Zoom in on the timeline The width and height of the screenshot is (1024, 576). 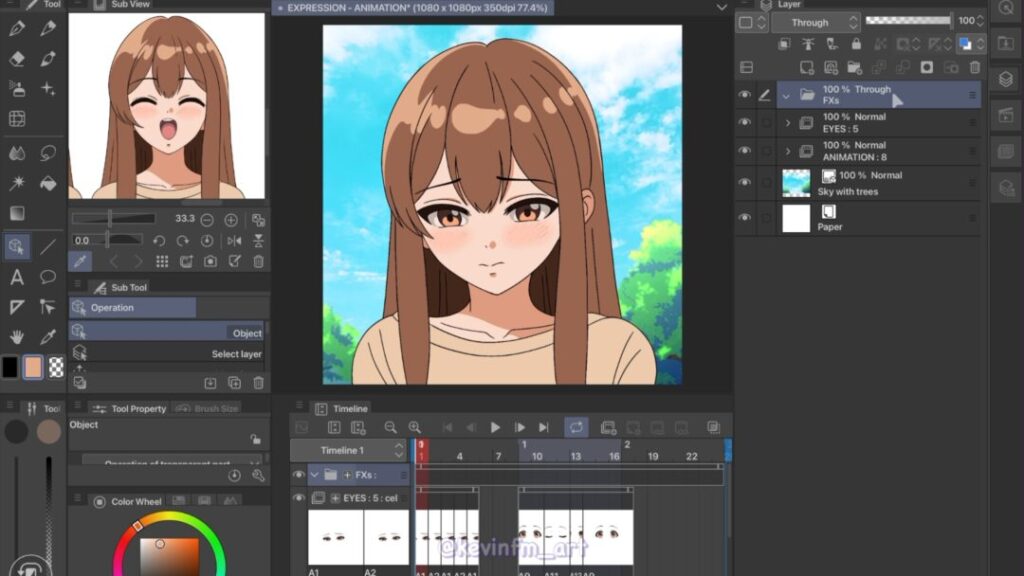414,427
